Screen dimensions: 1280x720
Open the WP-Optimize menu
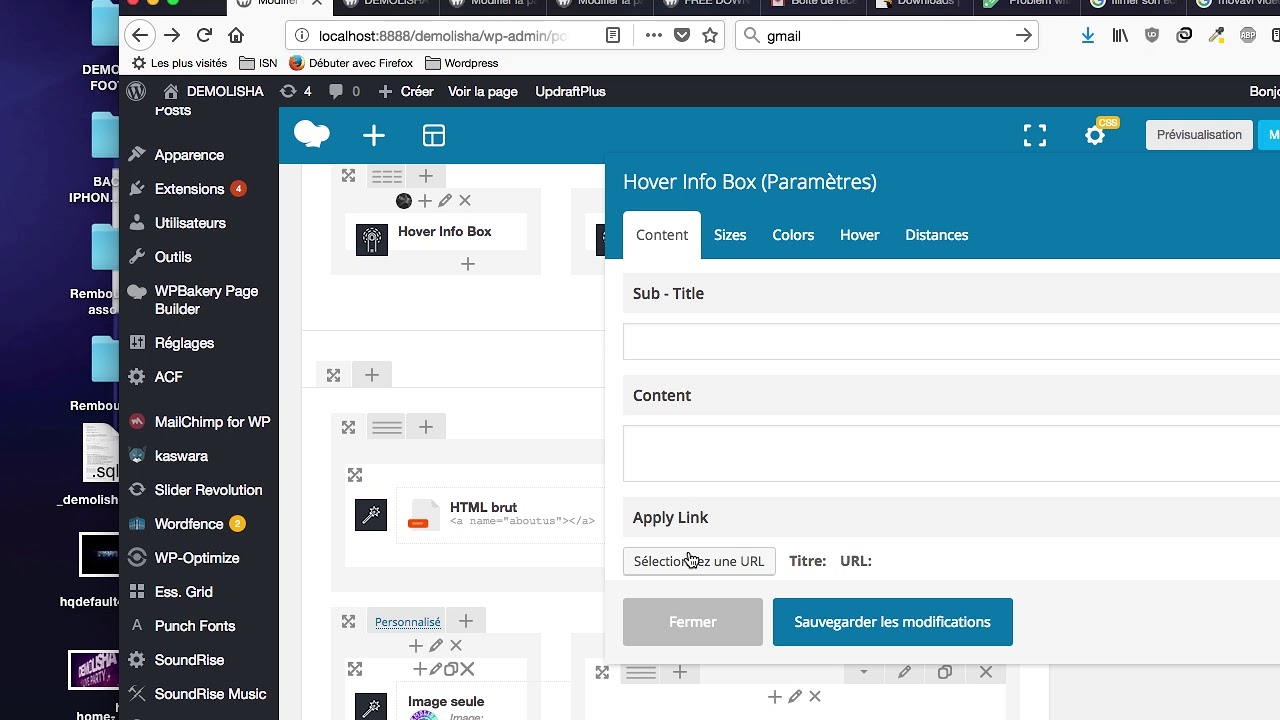coord(199,558)
